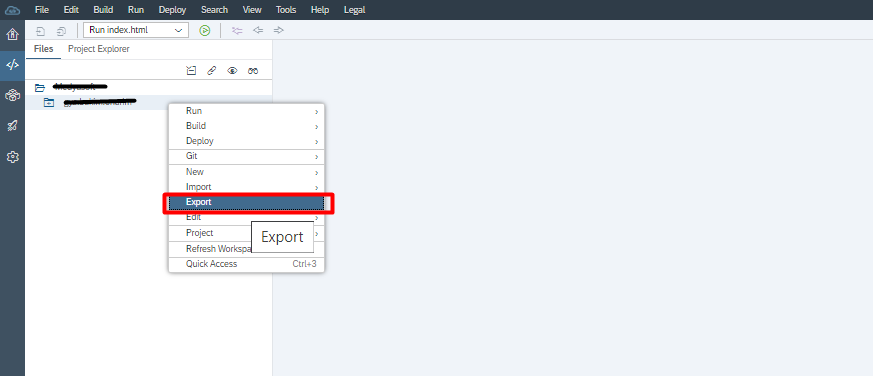Select Refresh Workspace in context menu
Image resolution: width=873 pixels, height=376 pixels.
[x=246, y=249]
